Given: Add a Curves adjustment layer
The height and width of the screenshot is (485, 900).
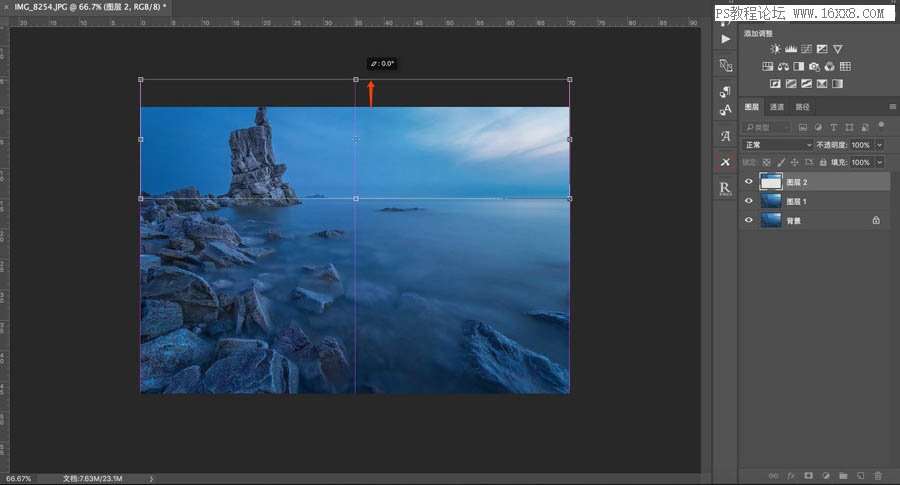Looking at the screenshot, I should pos(806,49).
